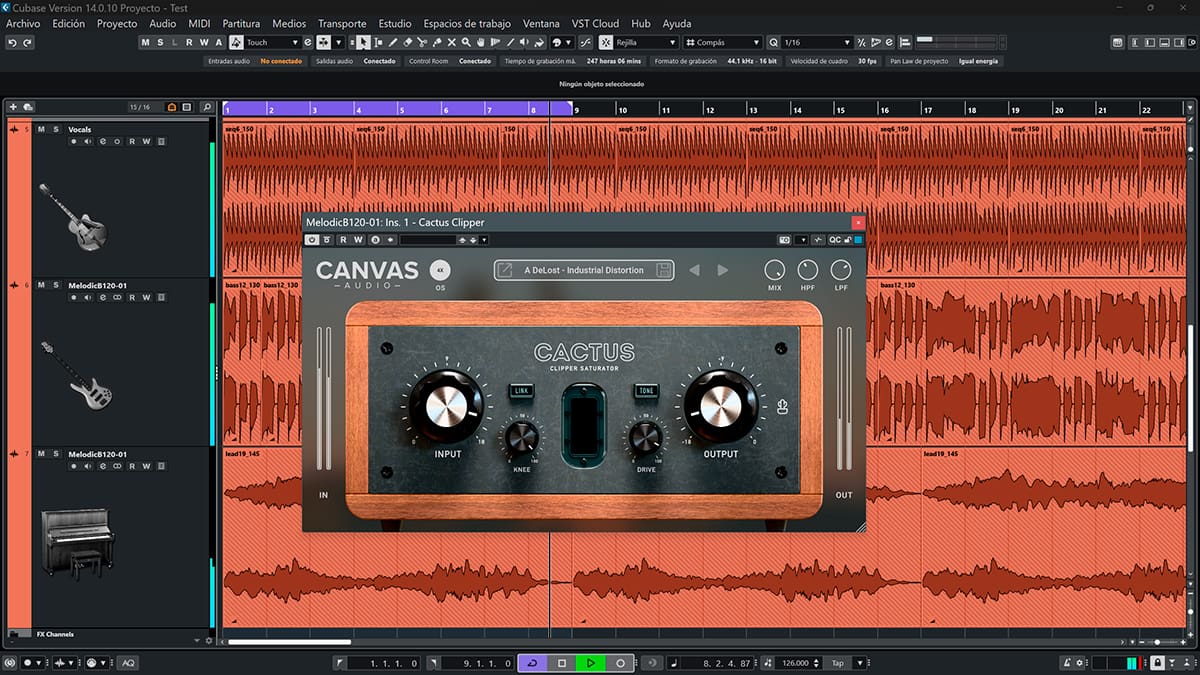Open the Archivo menu
The image size is (1200, 675).
(x=23, y=23)
